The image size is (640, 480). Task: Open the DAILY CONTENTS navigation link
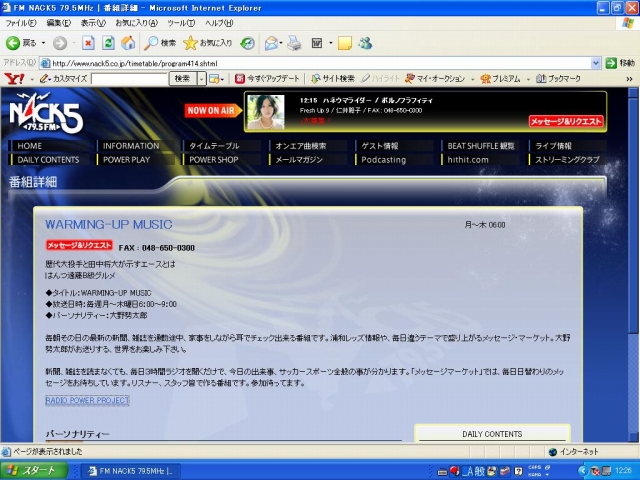48,160
